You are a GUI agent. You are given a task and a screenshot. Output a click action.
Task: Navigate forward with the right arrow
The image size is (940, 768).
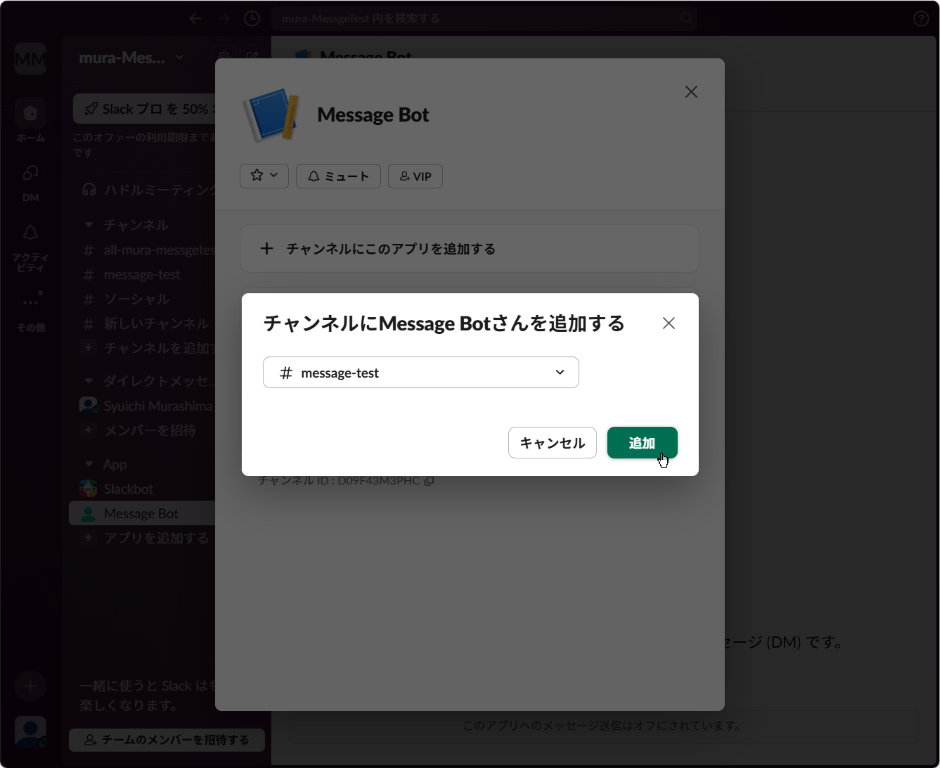click(x=224, y=19)
